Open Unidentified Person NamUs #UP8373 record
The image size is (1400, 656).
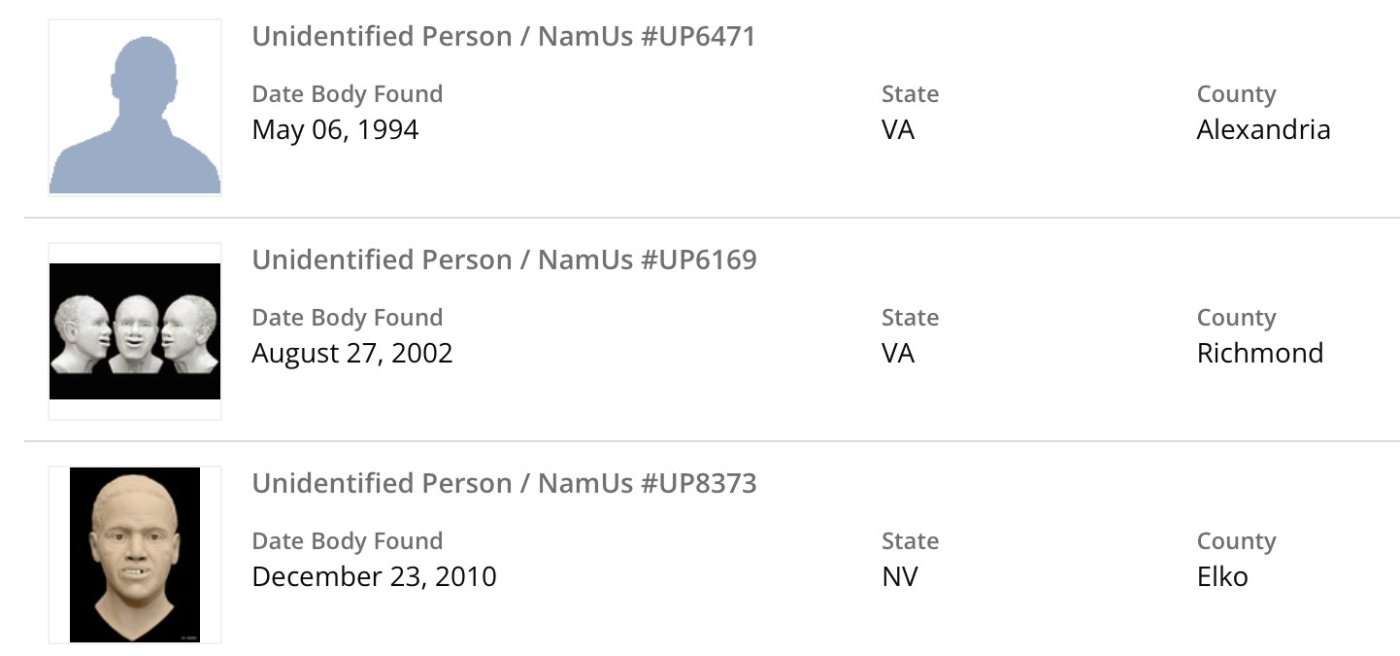(504, 484)
